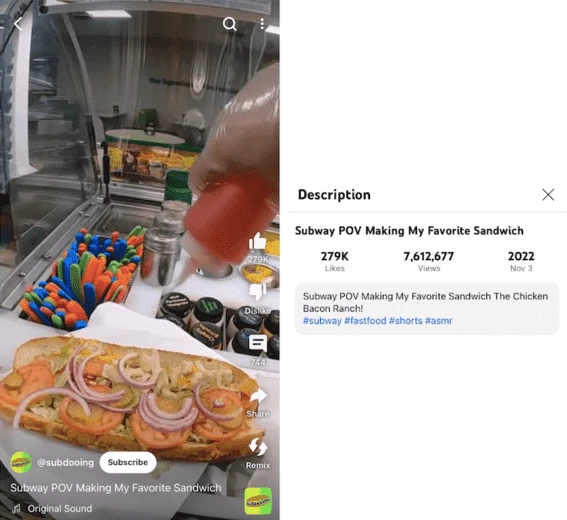The height and width of the screenshot is (520, 567).
Task: Like the video with thumbs up
Action: click(x=258, y=241)
